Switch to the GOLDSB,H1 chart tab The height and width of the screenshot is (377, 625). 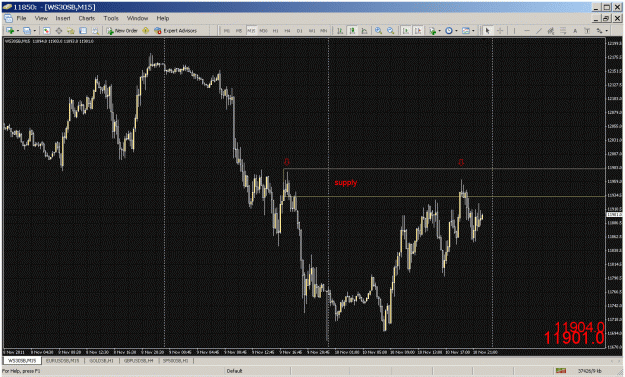point(102,361)
